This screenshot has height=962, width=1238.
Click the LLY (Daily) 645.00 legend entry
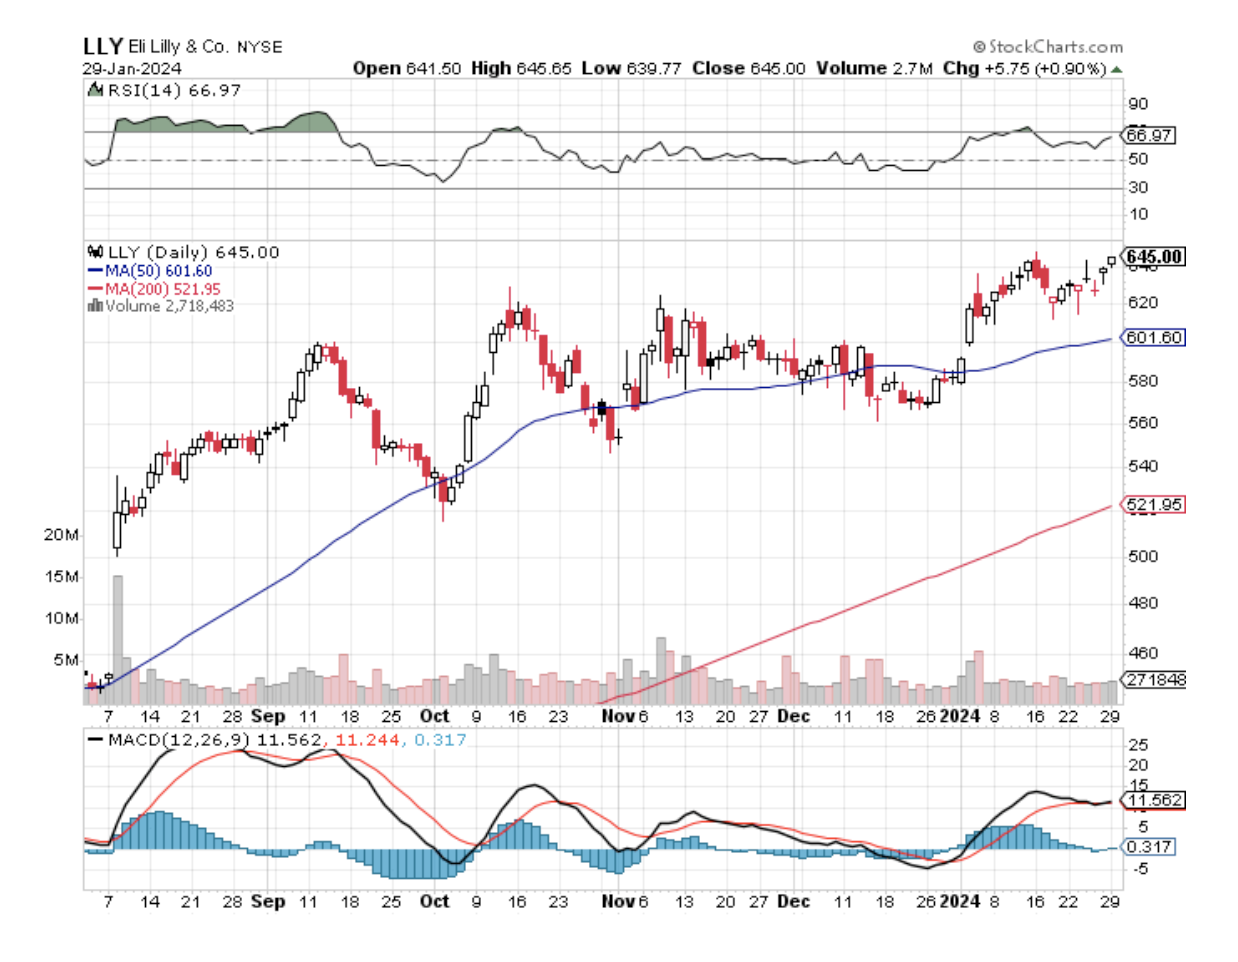pos(193,252)
